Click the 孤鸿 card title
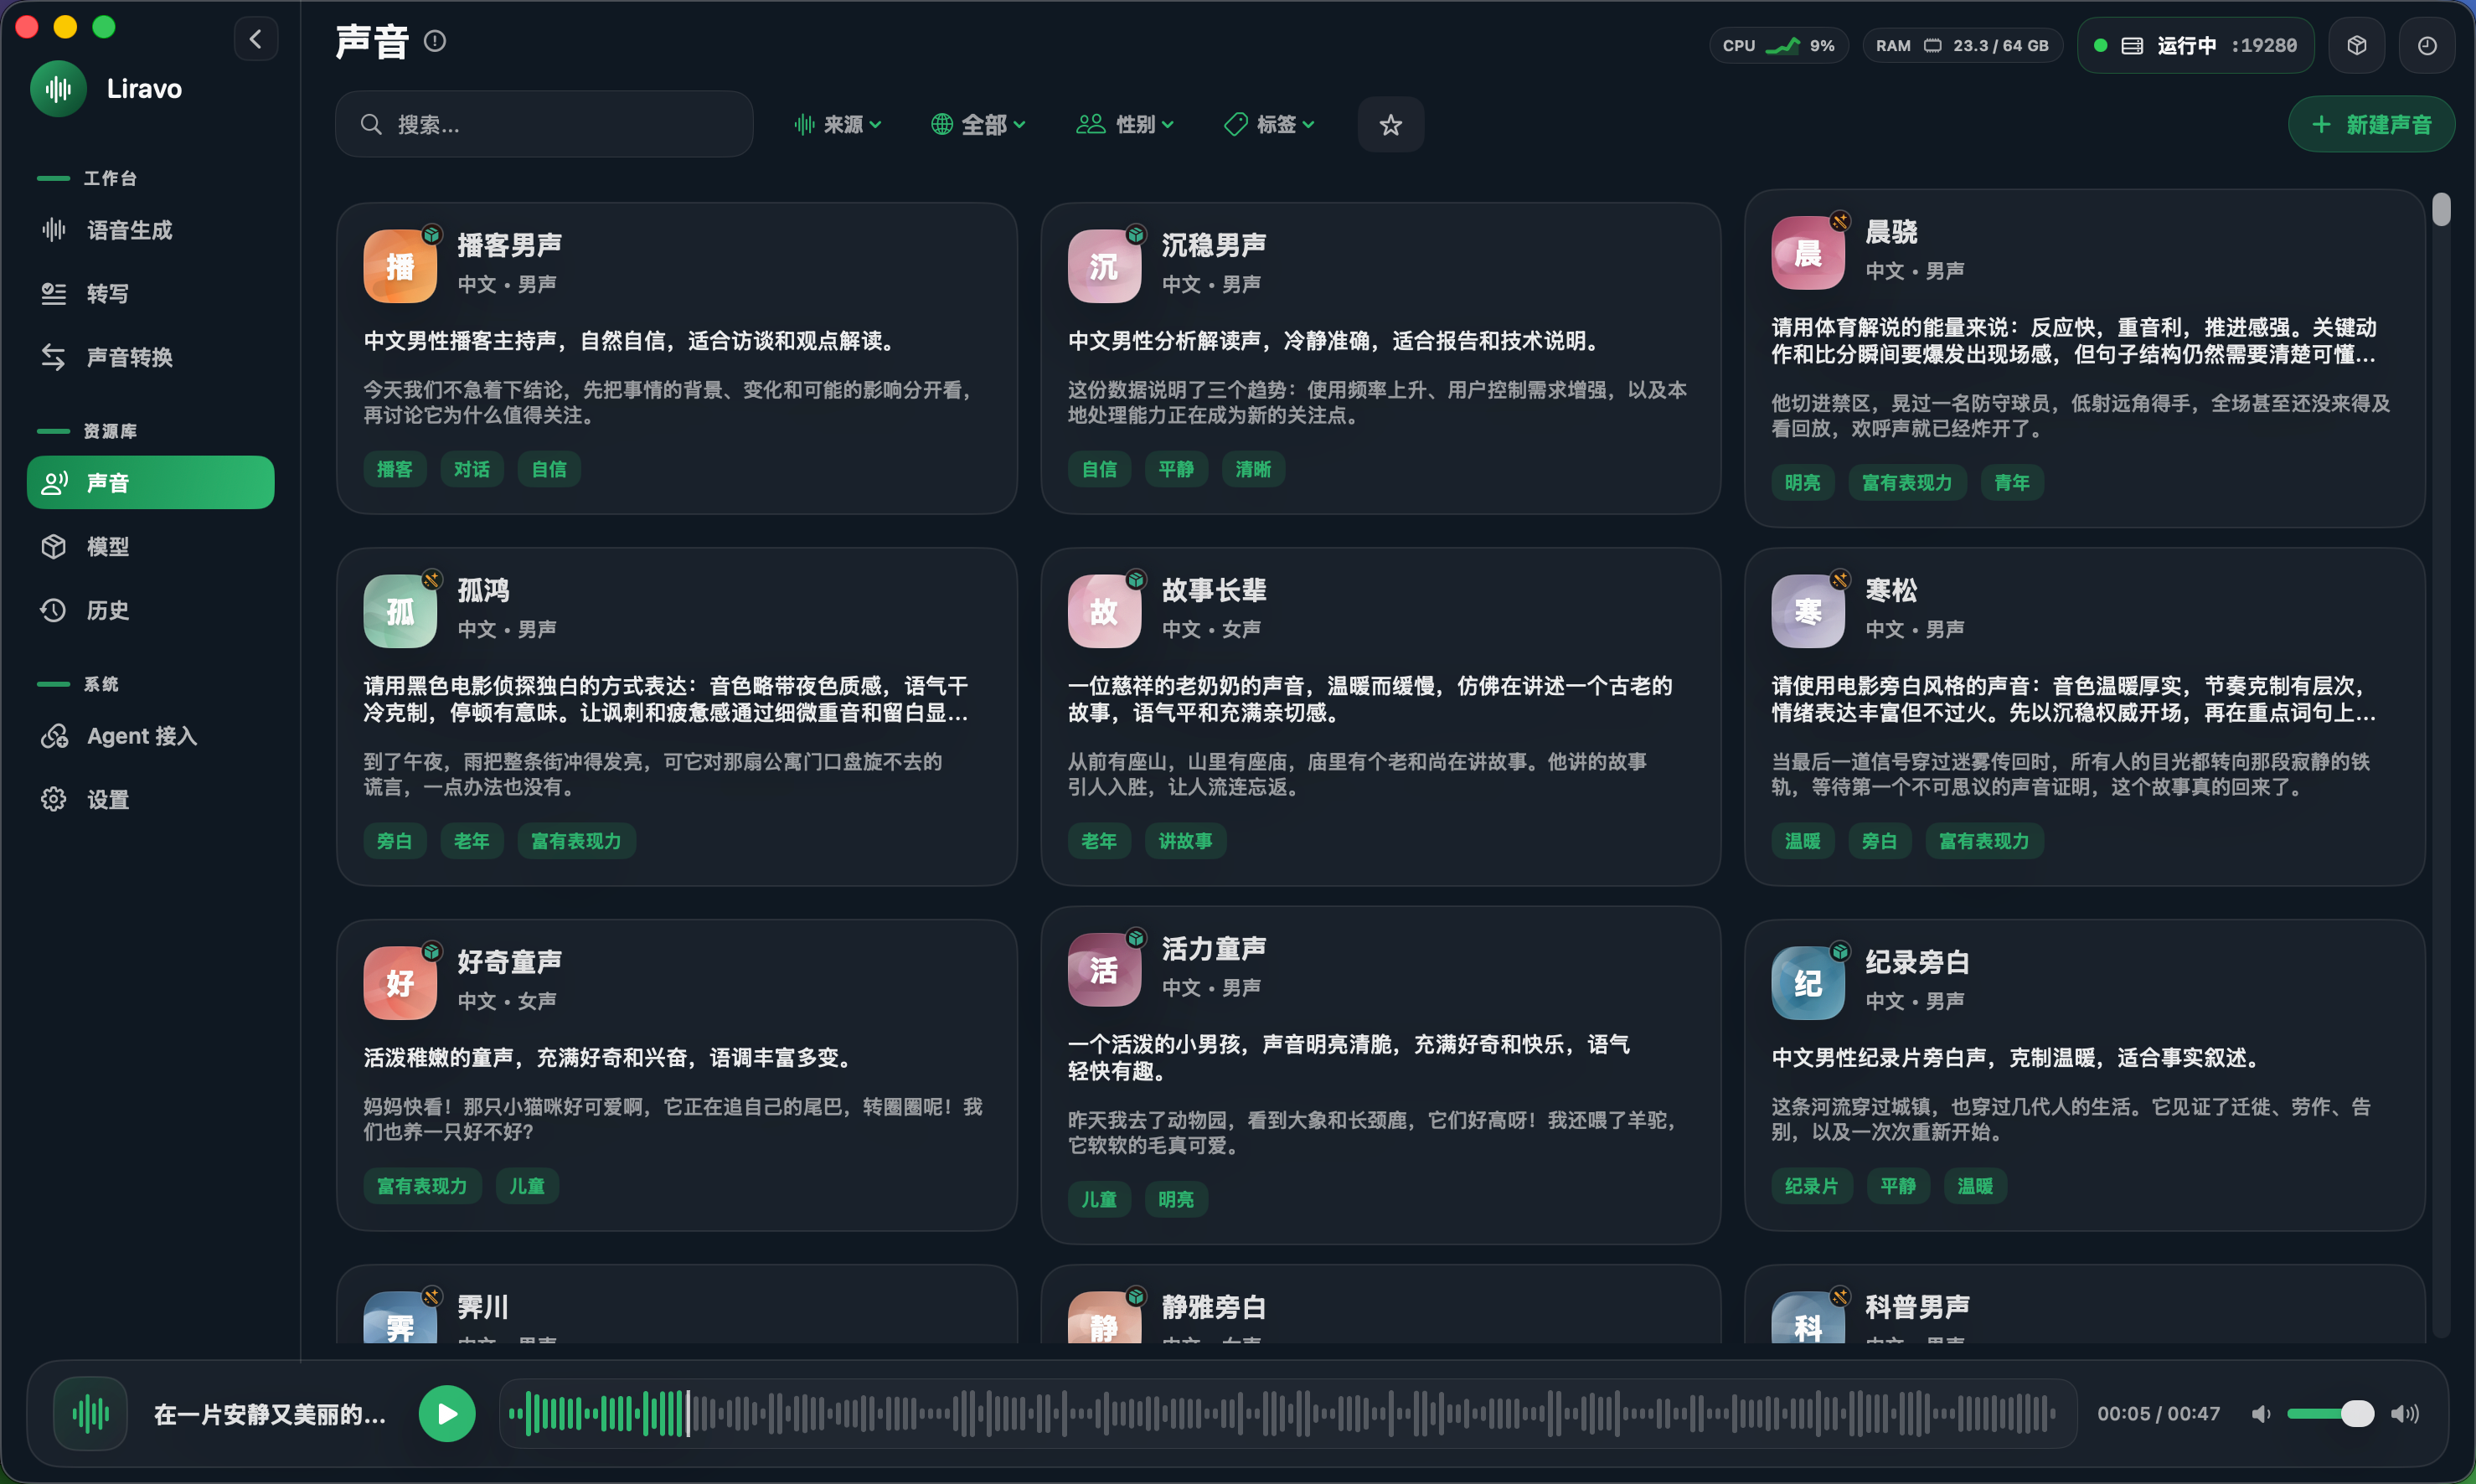 pyautogui.click(x=483, y=590)
